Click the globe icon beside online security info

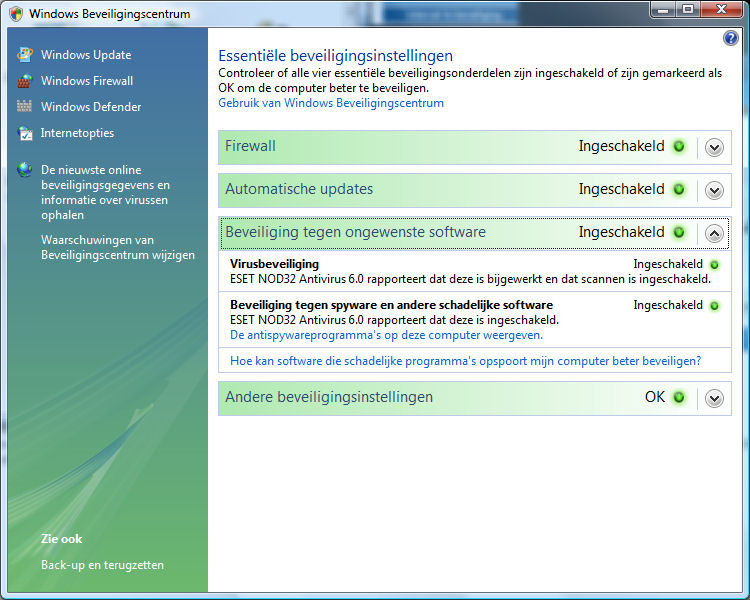point(24,169)
